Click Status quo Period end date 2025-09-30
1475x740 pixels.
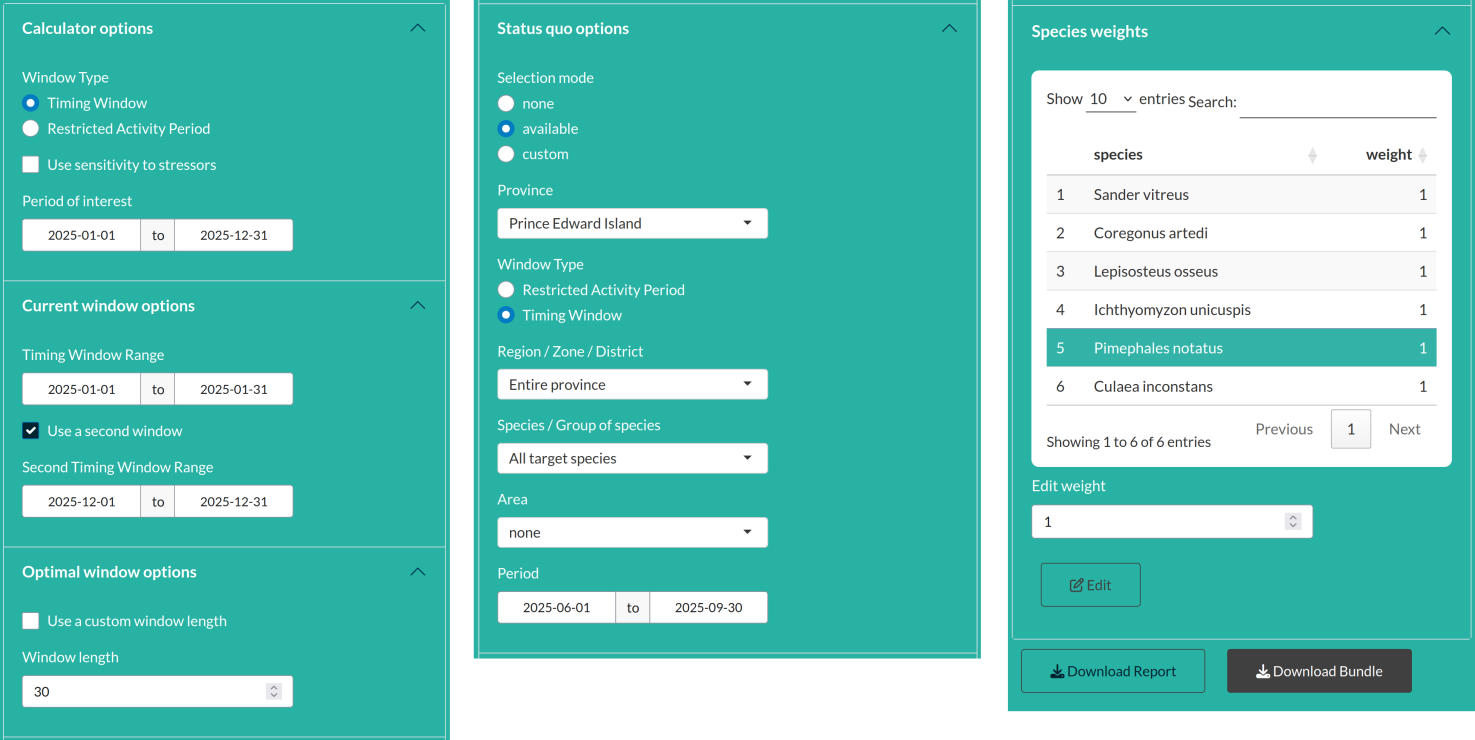(x=709, y=607)
